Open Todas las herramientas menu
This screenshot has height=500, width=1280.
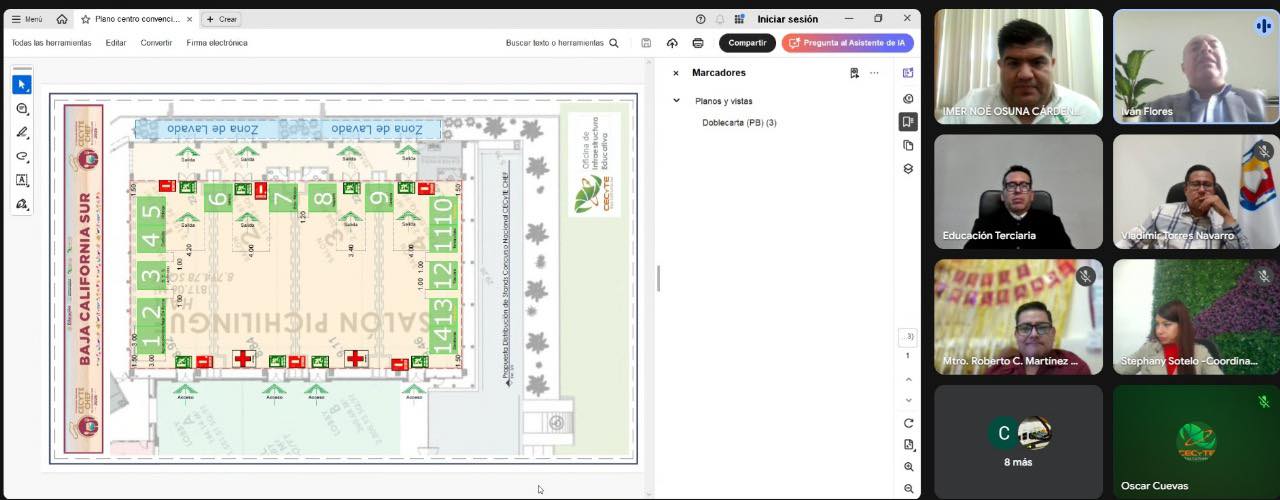(x=51, y=43)
